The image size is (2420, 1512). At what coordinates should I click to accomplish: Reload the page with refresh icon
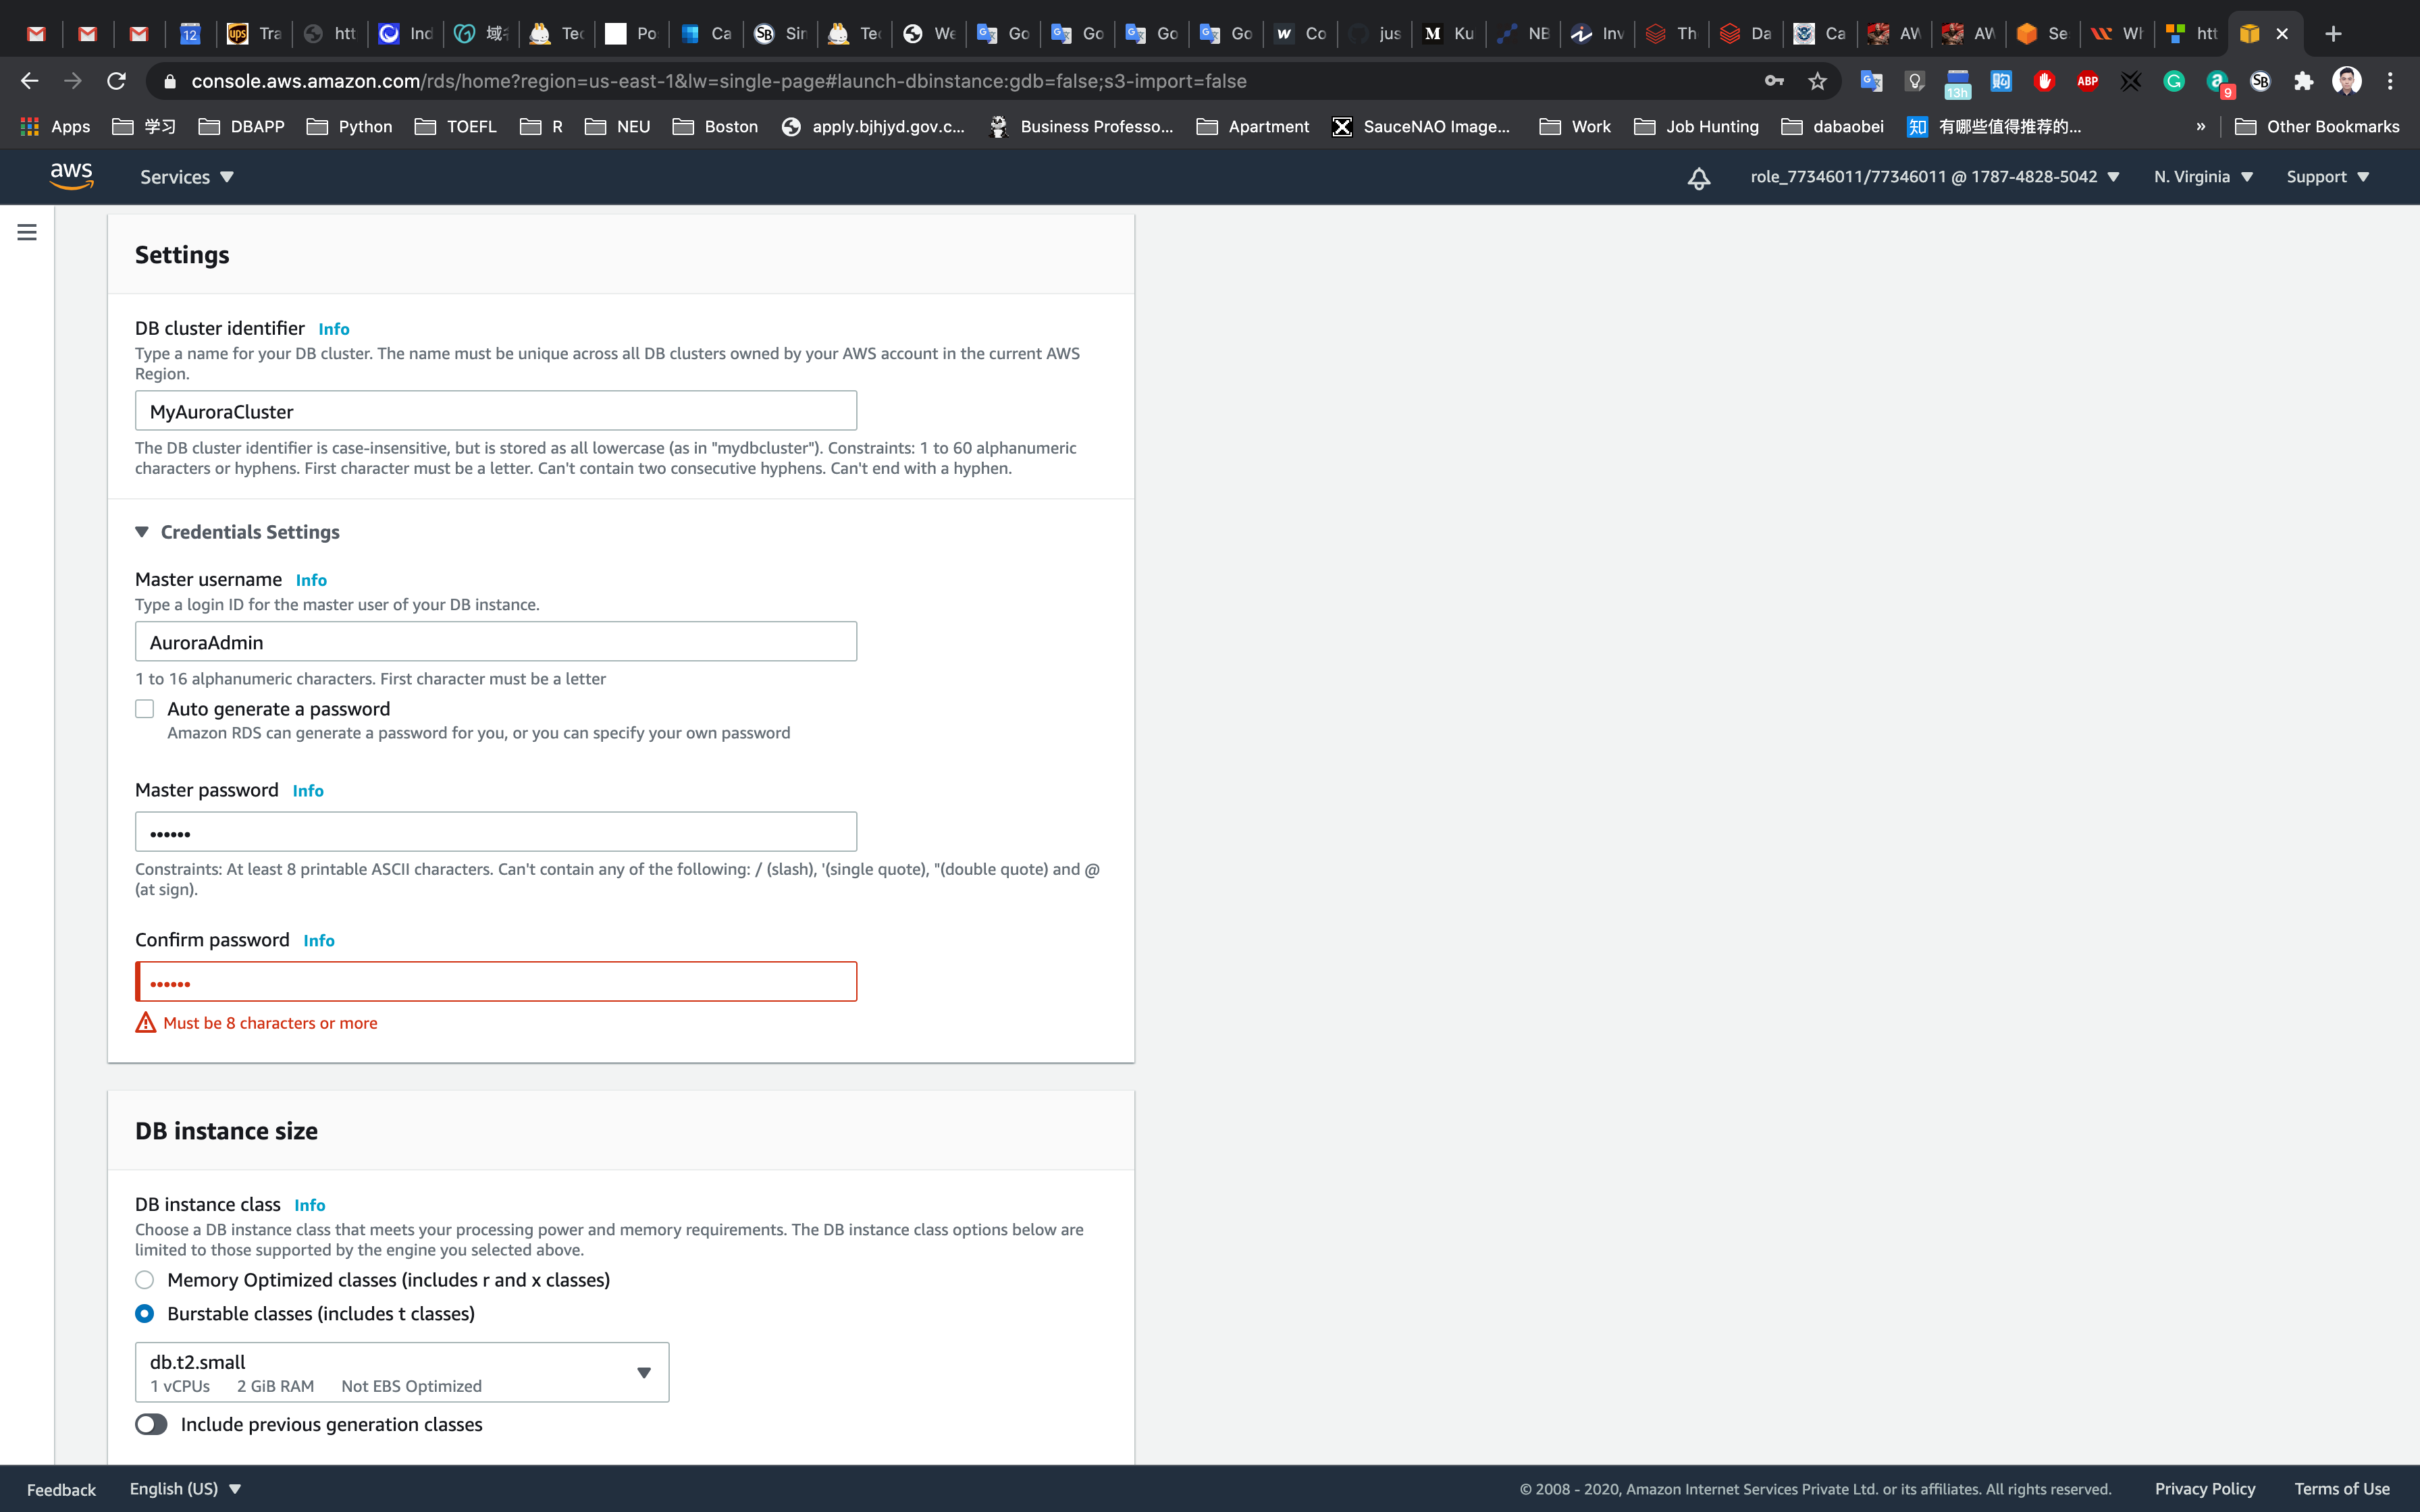116,81
